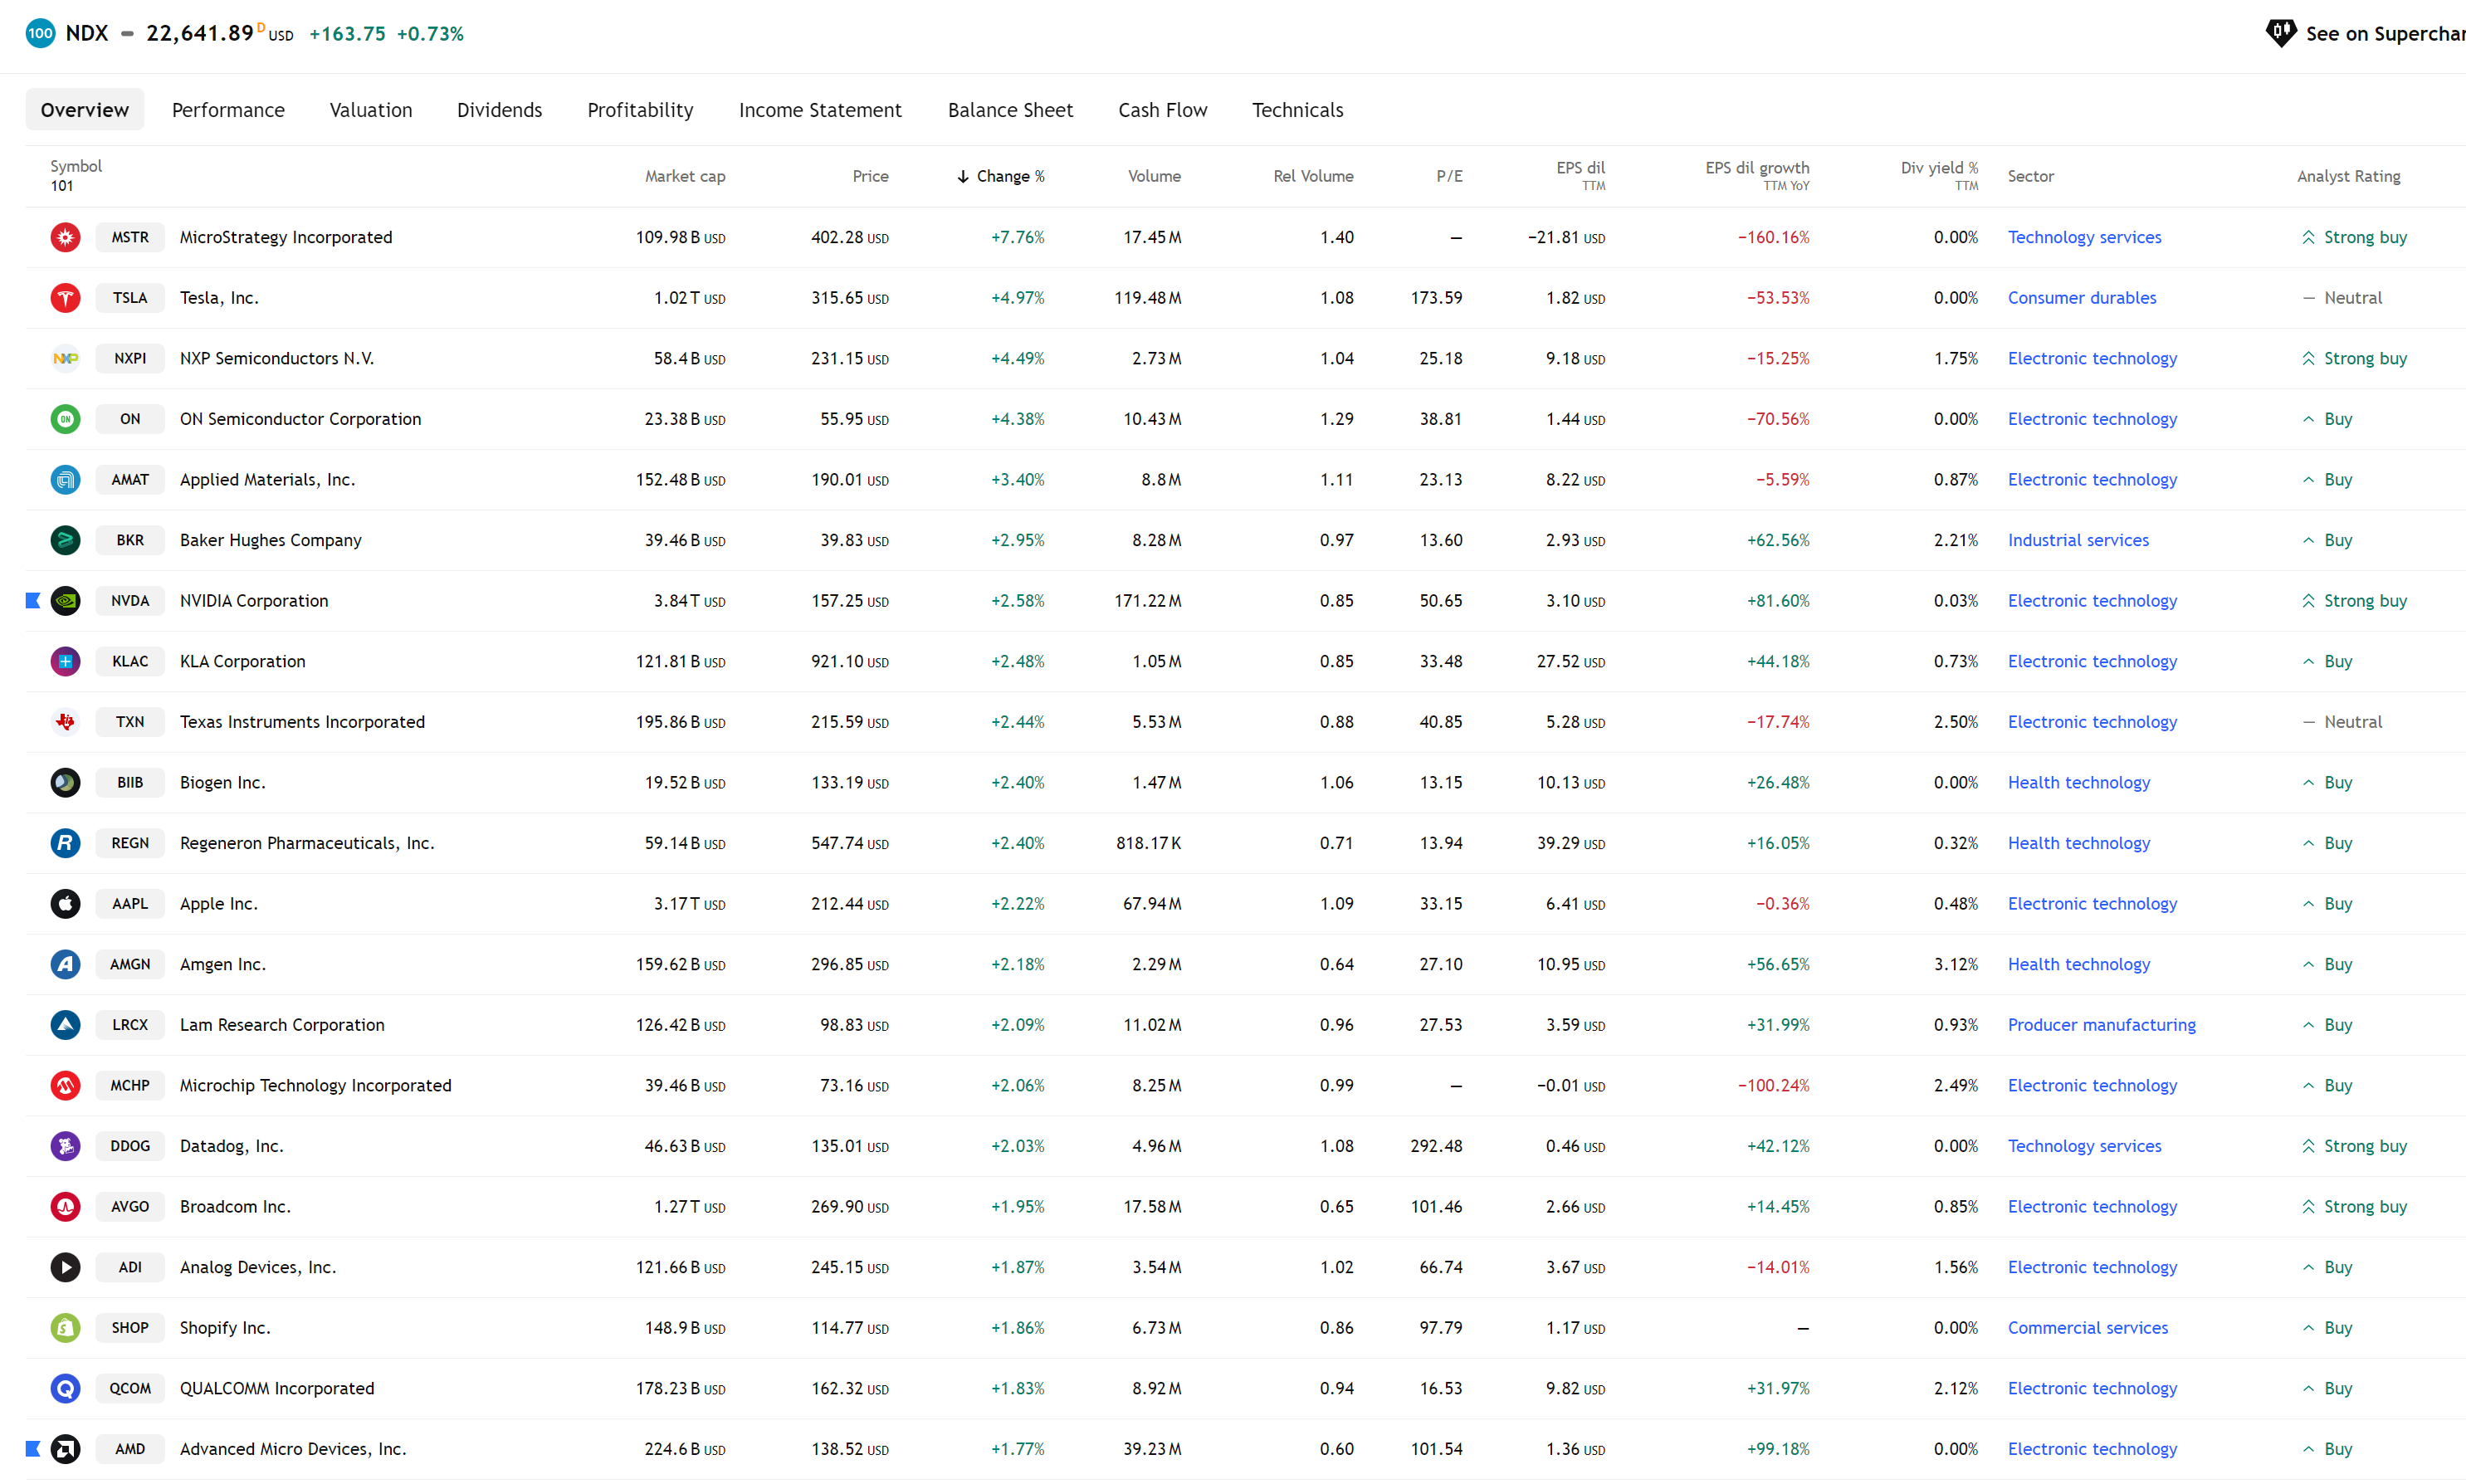Click the QUALCOMM logo icon
Viewport: 2466px width, 1484px height.
point(65,1388)
